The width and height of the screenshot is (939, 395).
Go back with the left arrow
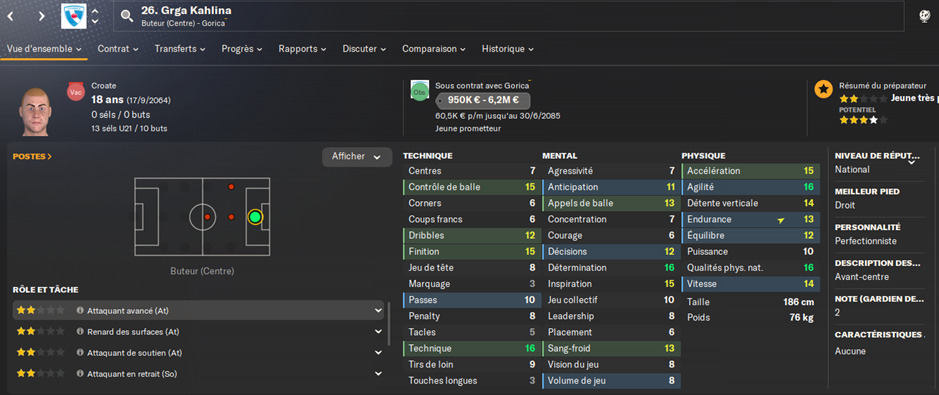tap(10, 16)
